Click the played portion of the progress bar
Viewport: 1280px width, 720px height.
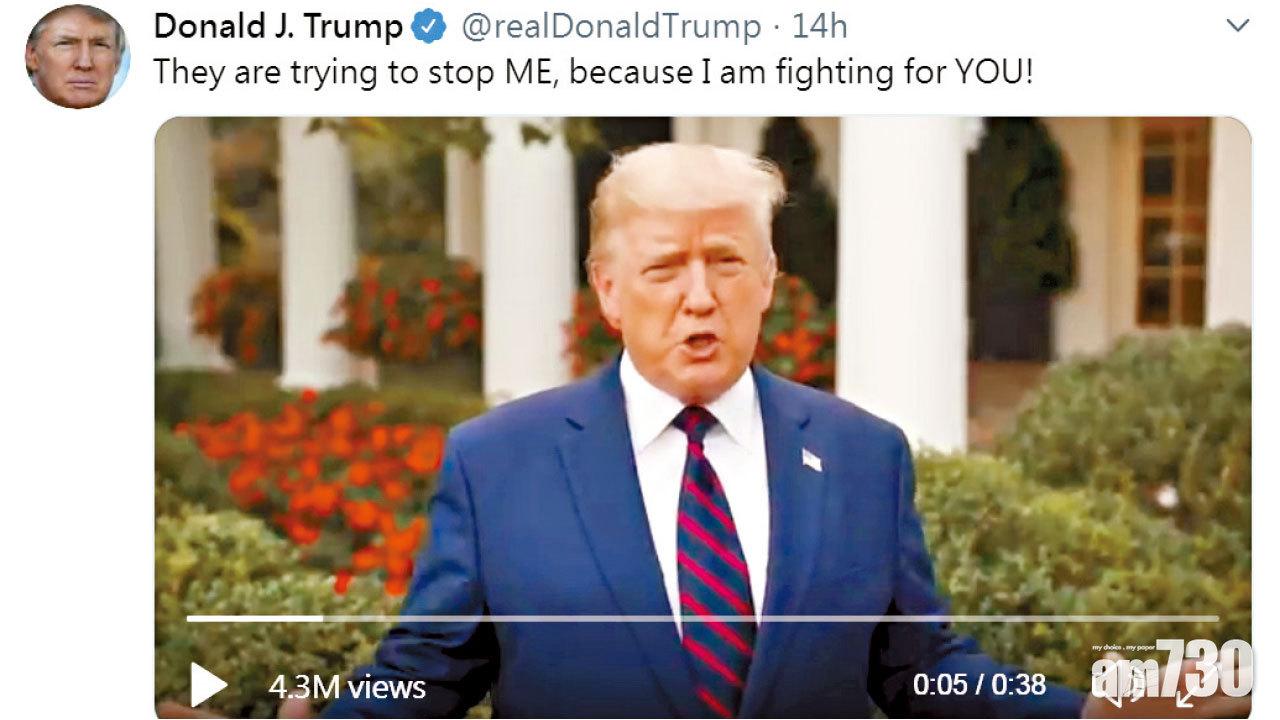coord(254,618)
